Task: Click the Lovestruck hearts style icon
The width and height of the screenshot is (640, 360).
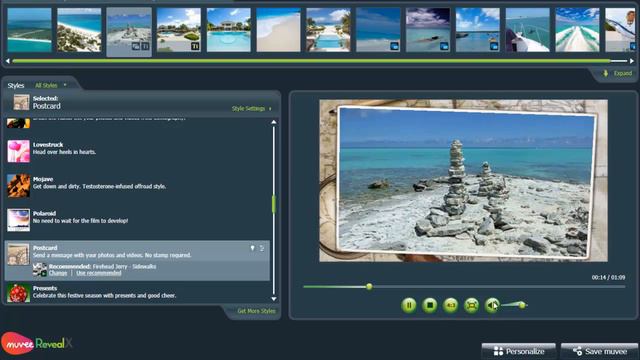Action: (x=18, y=151)
